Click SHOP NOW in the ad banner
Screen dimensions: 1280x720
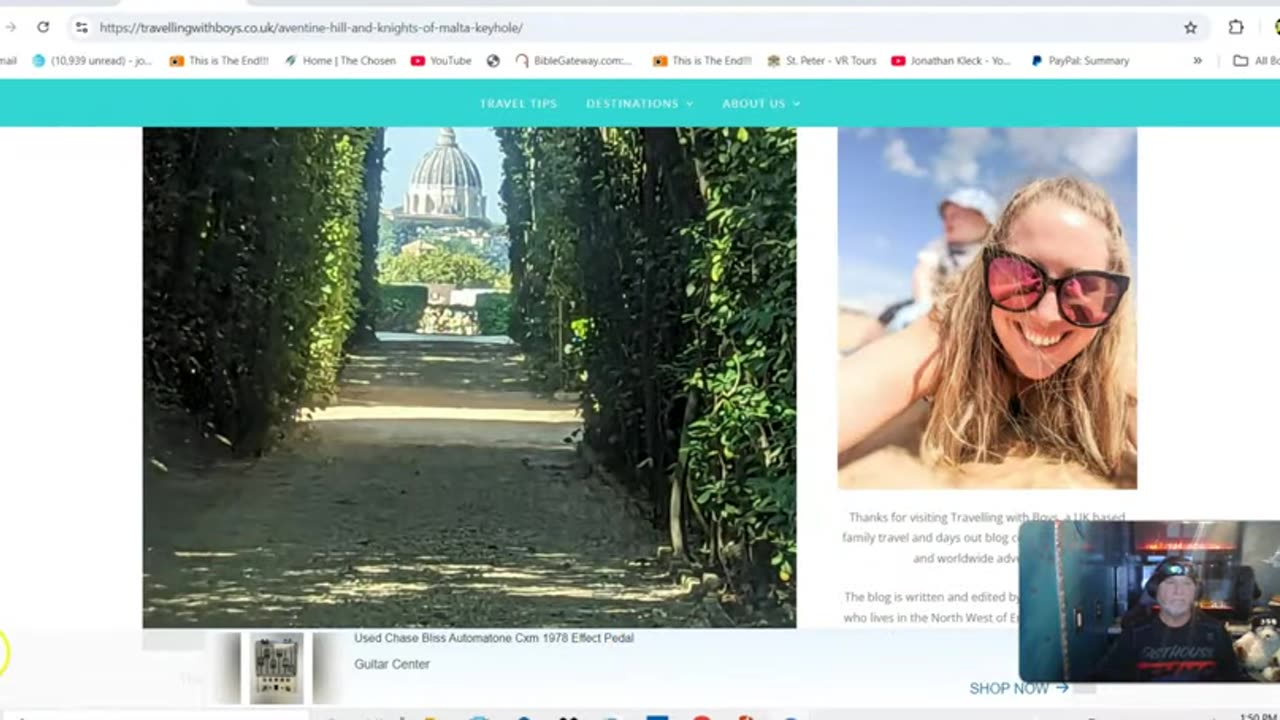tap(1019, 688)
